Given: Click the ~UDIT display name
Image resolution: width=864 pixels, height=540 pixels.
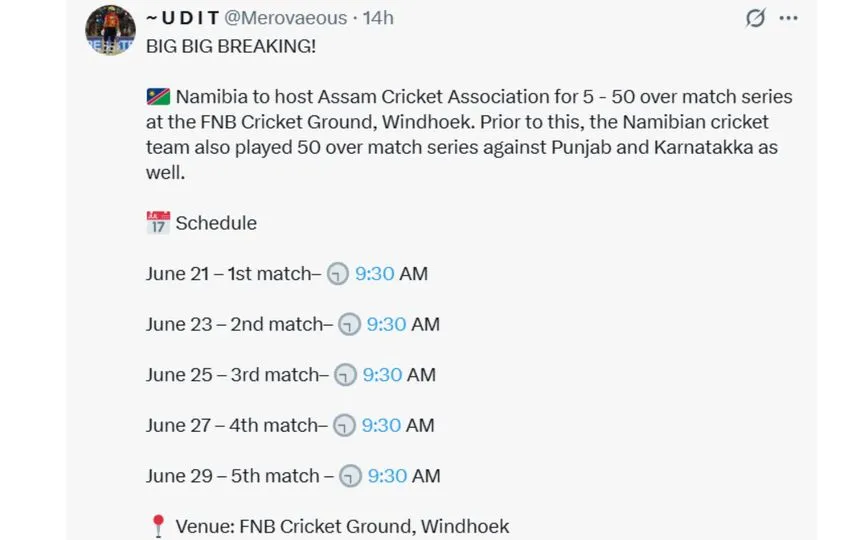Looking at the screenshot, I should tap(183, 18).
